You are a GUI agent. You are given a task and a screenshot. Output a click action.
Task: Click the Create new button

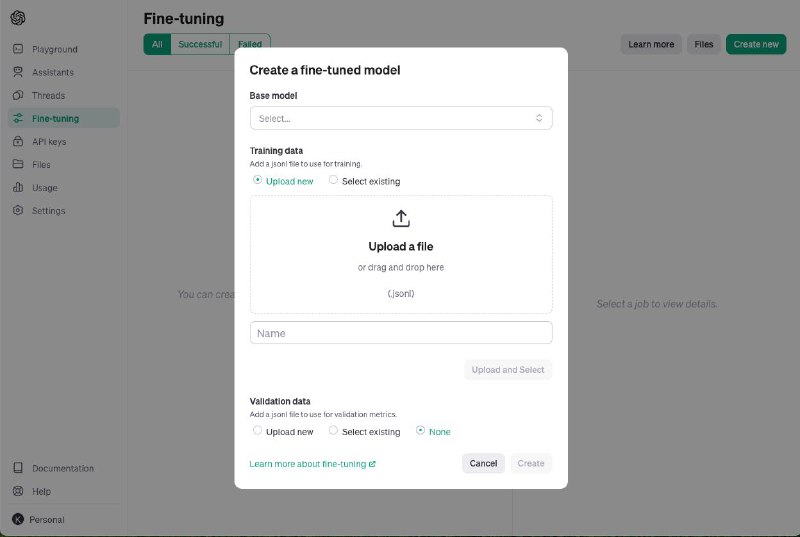[x=756, y=44]
